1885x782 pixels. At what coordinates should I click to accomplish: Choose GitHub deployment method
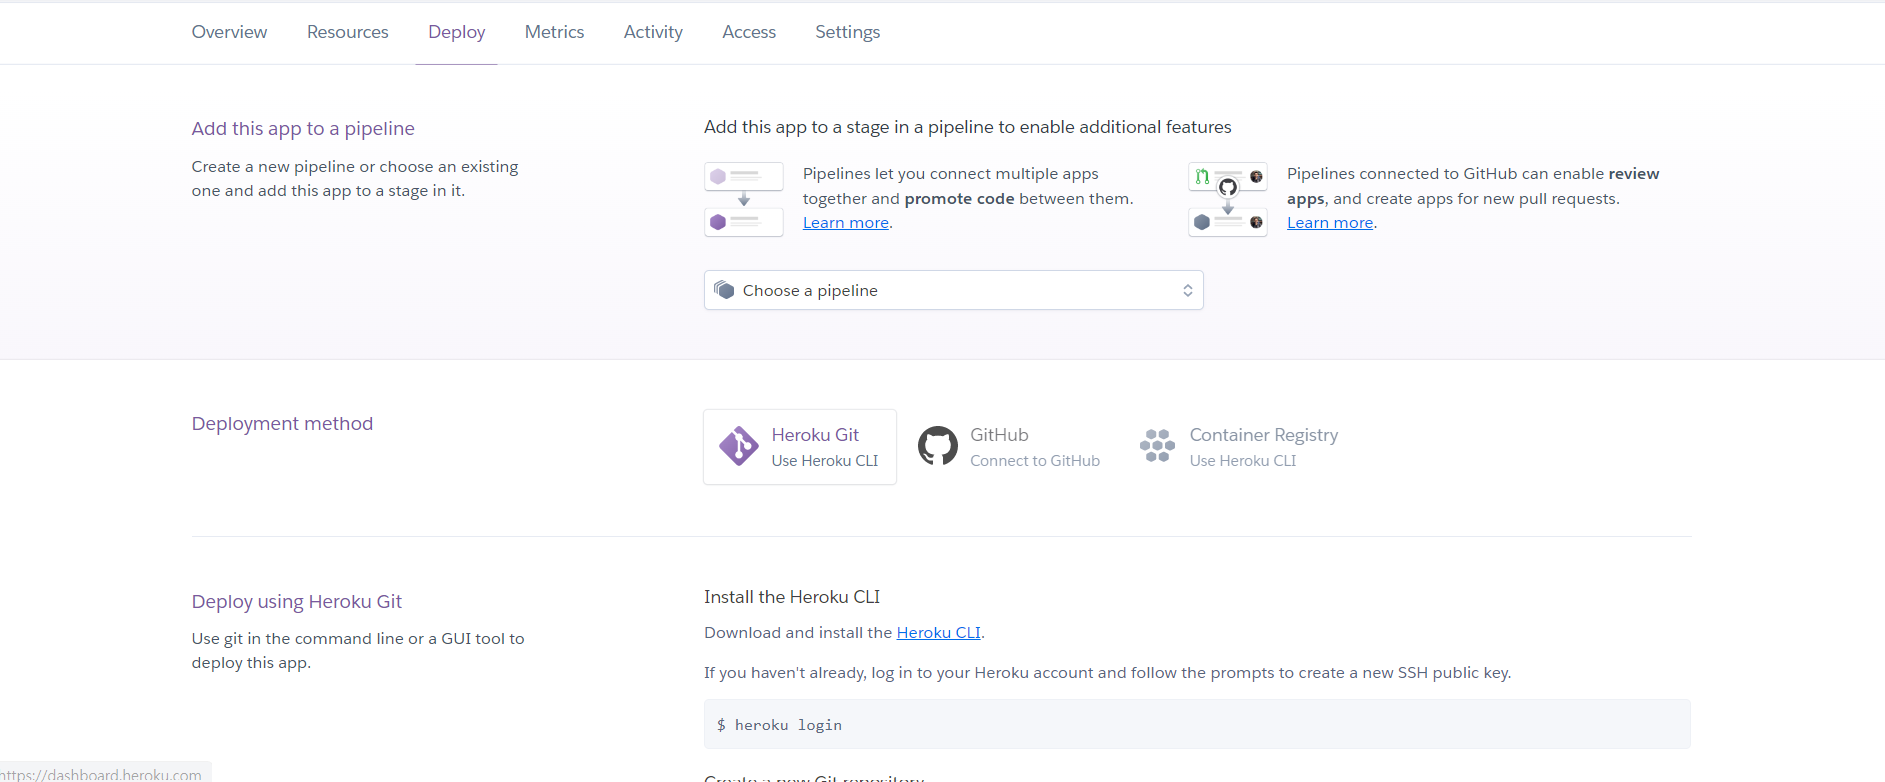[x=1009, y=447]
